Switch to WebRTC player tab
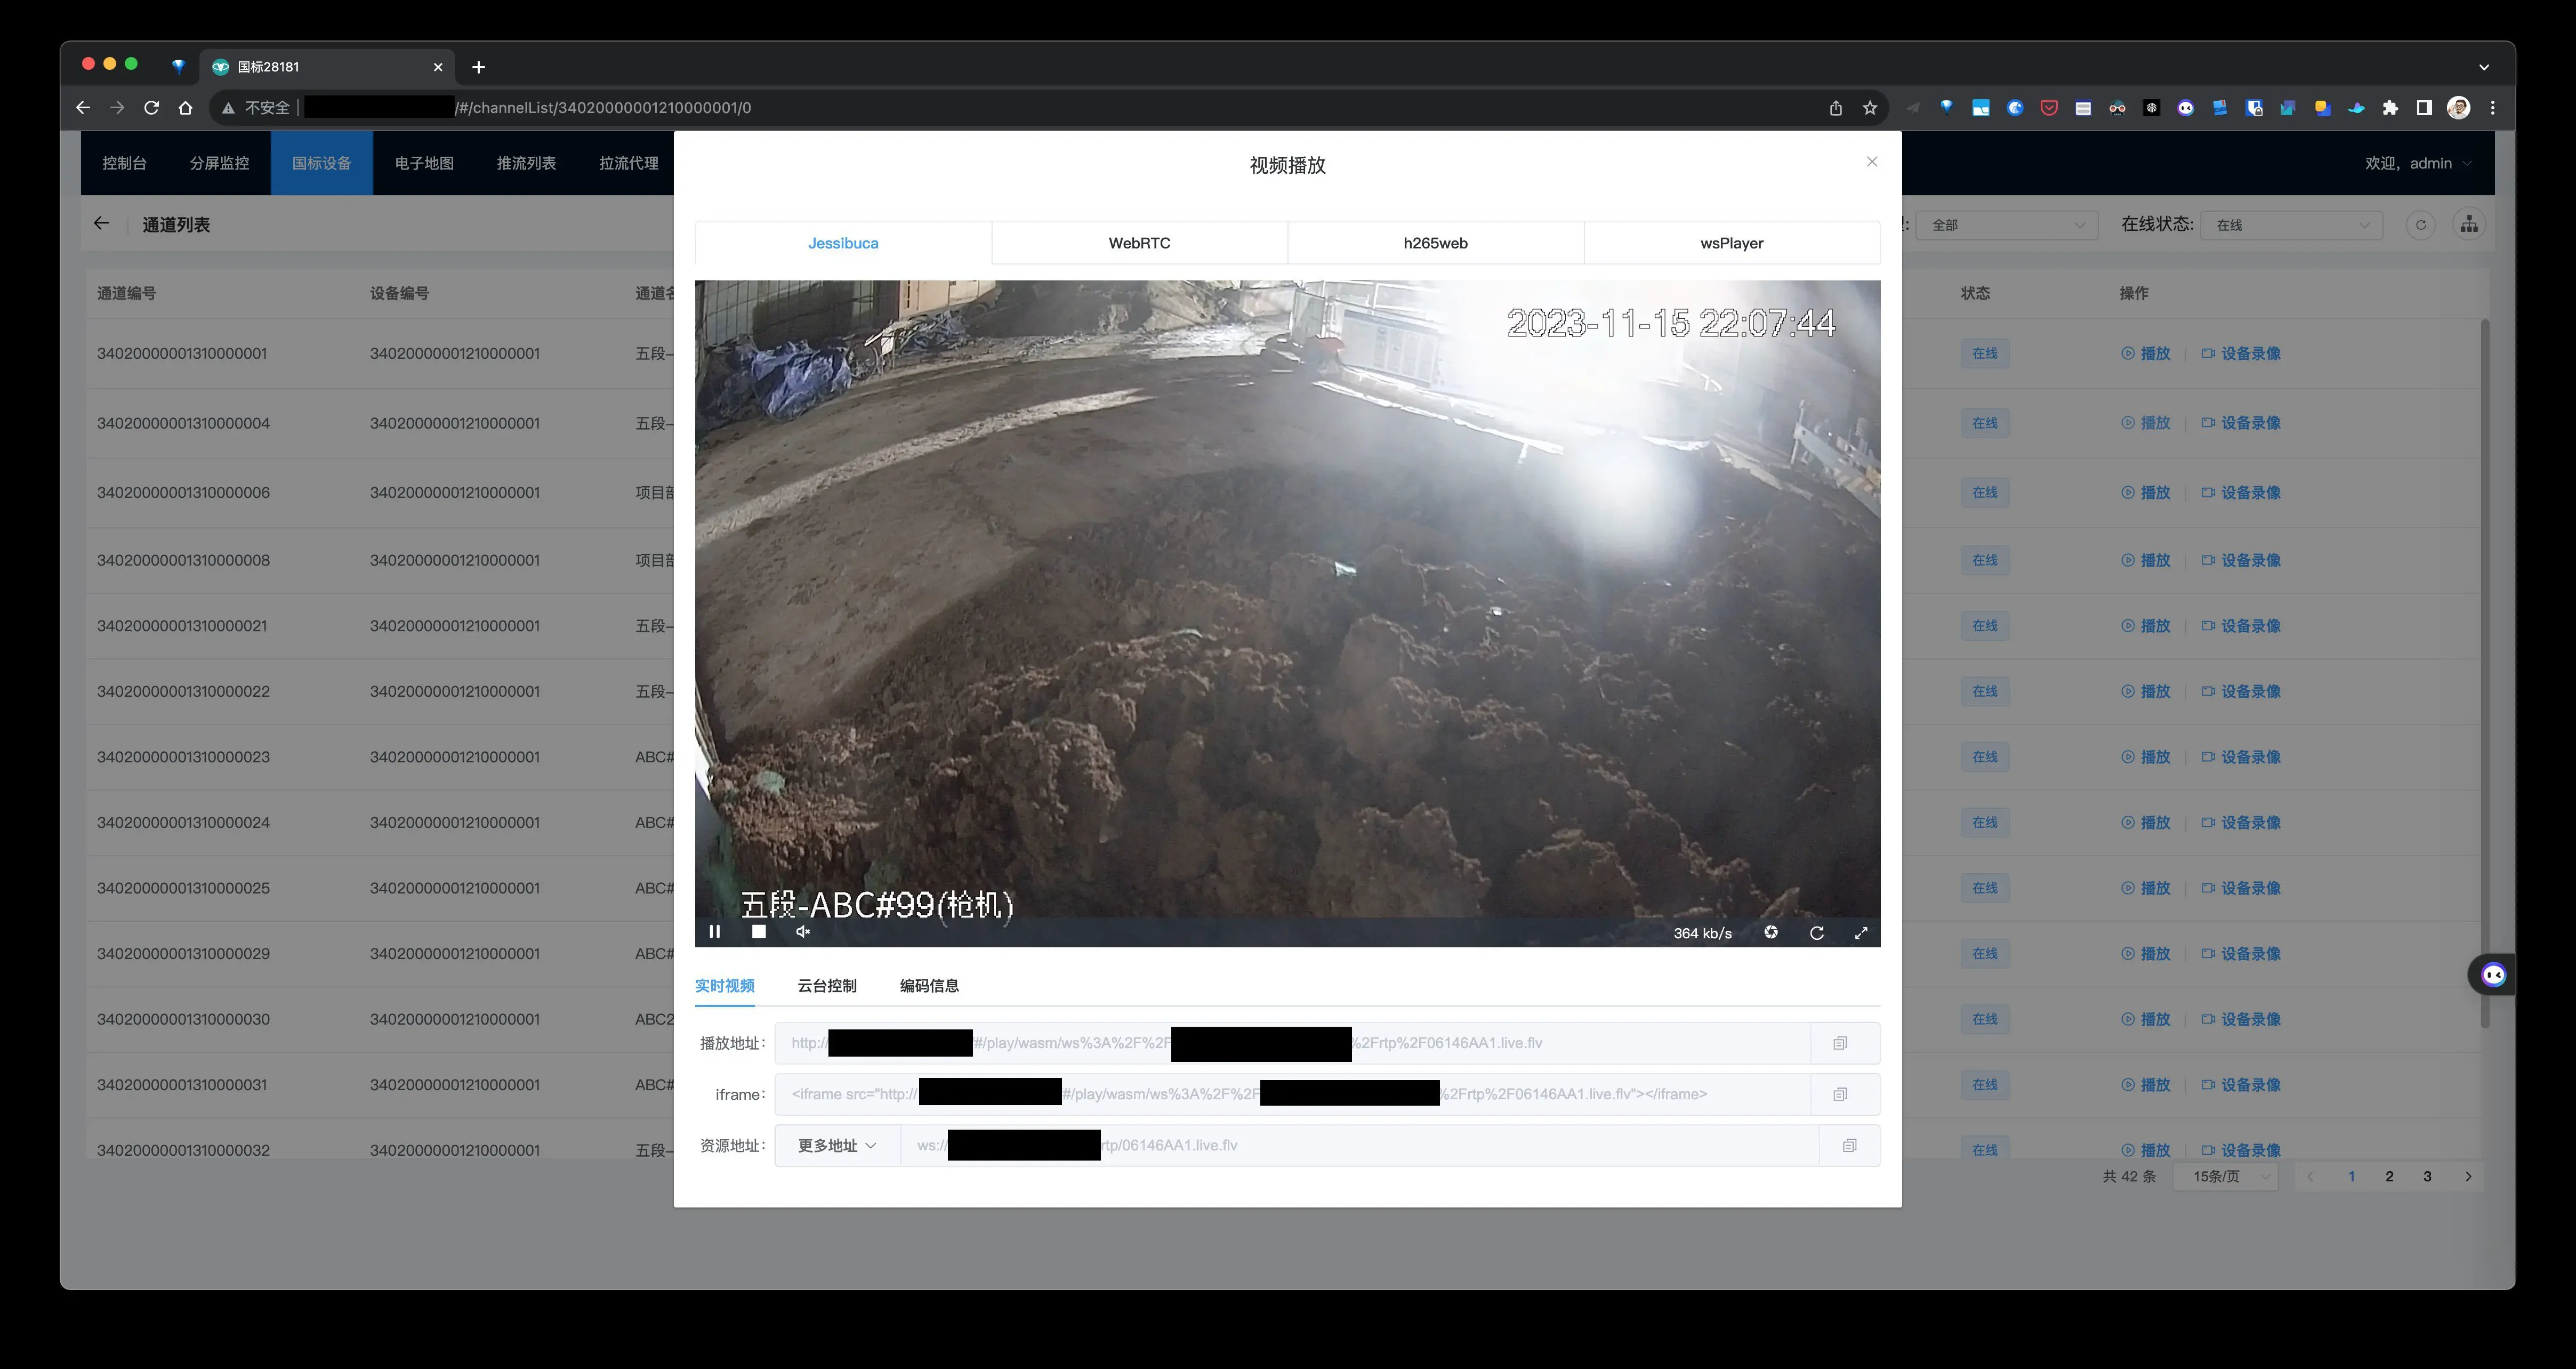The width and height of the screenshot is (2576, 1369). [1139, 243]
